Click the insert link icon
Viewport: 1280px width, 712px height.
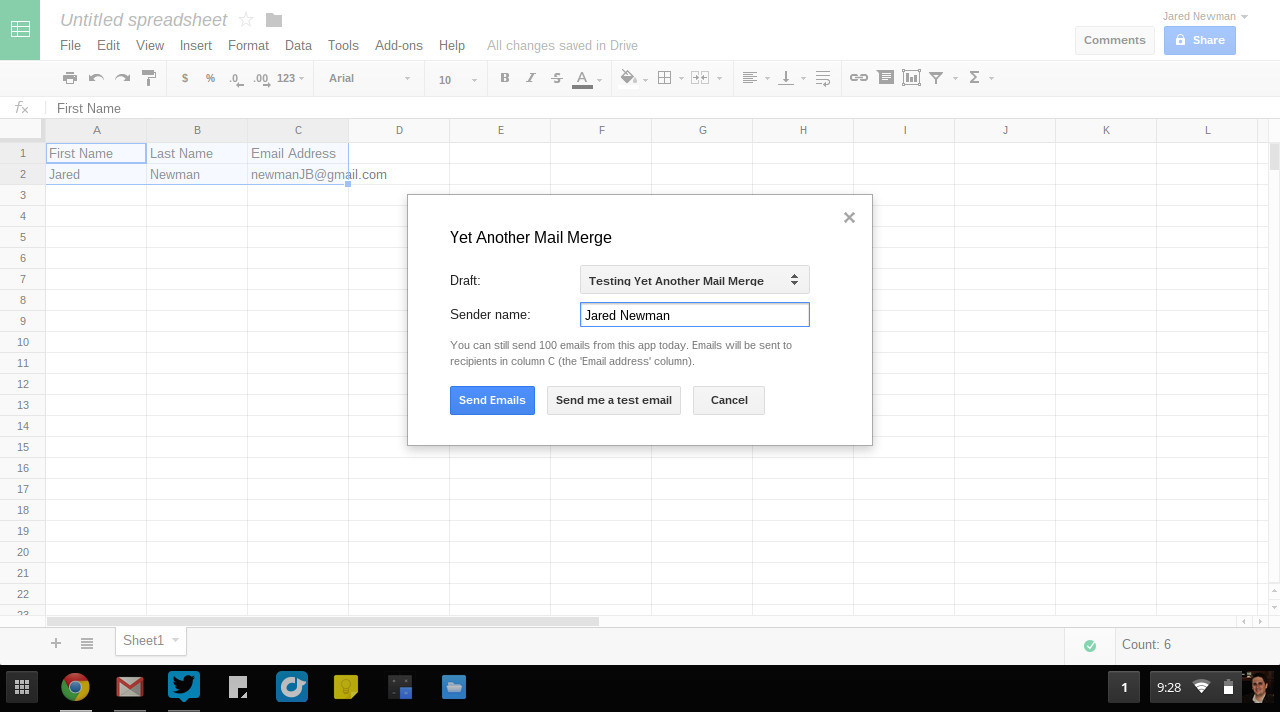click(858, 78)
